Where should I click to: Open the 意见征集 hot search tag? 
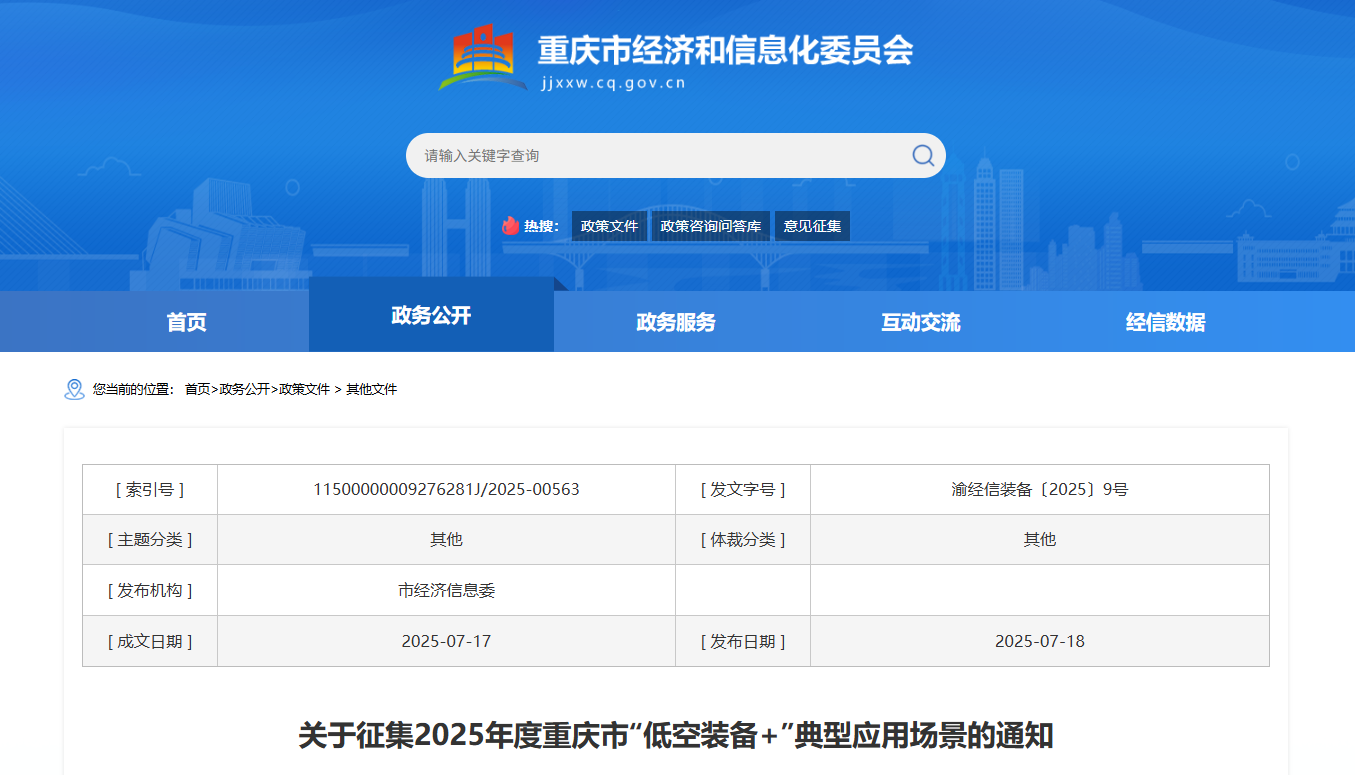pyautogui.click(x=812, y=226)
